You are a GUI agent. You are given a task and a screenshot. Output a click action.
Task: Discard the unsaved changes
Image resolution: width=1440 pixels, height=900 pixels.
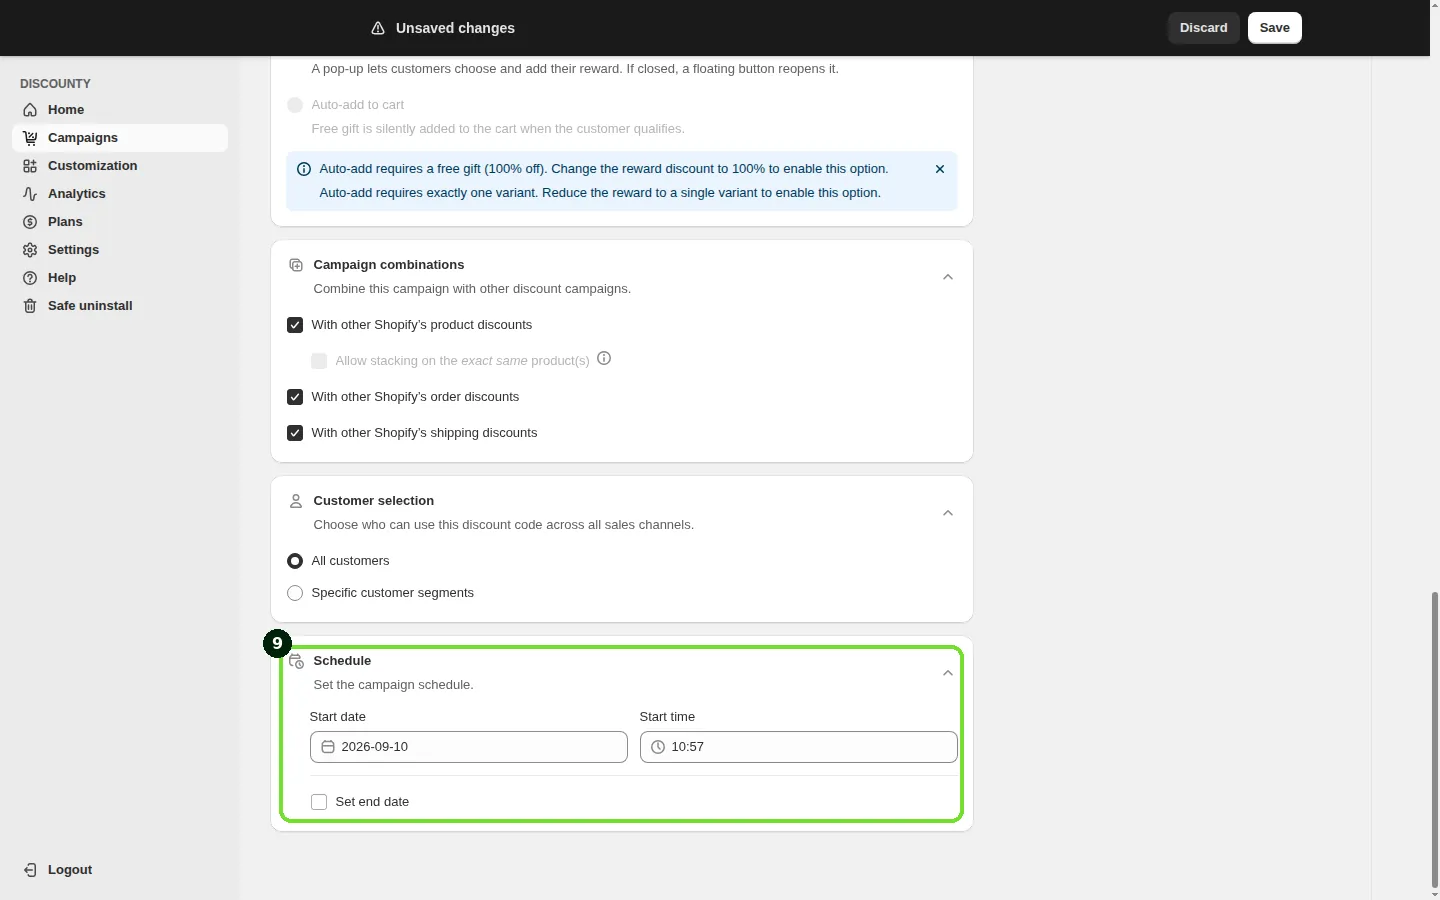(x=1204, y=28)
